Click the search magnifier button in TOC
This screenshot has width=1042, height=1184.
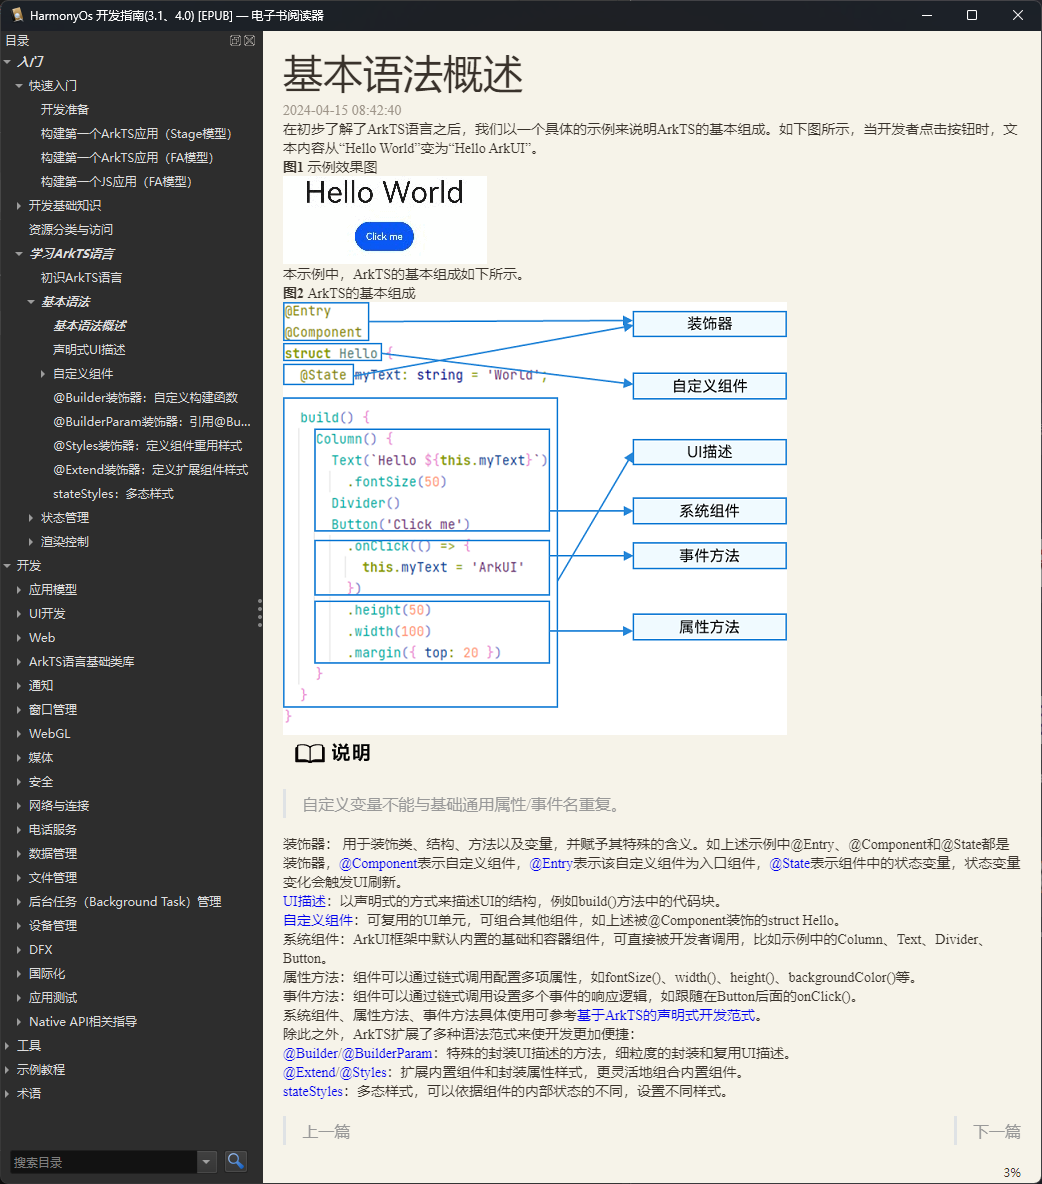(236, 1161)
